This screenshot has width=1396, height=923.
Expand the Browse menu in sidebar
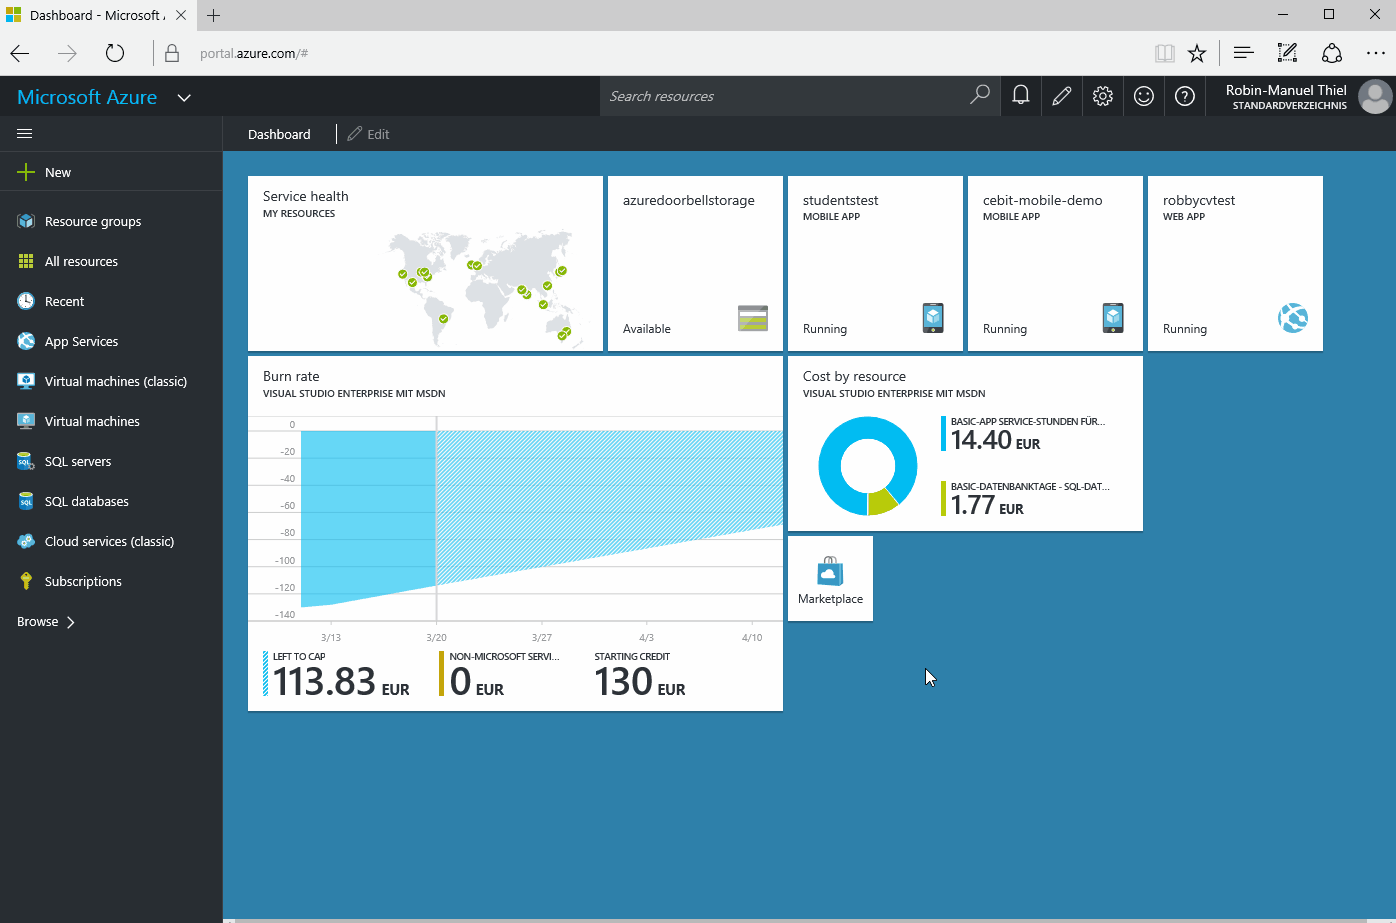click(x=46, y=622)
